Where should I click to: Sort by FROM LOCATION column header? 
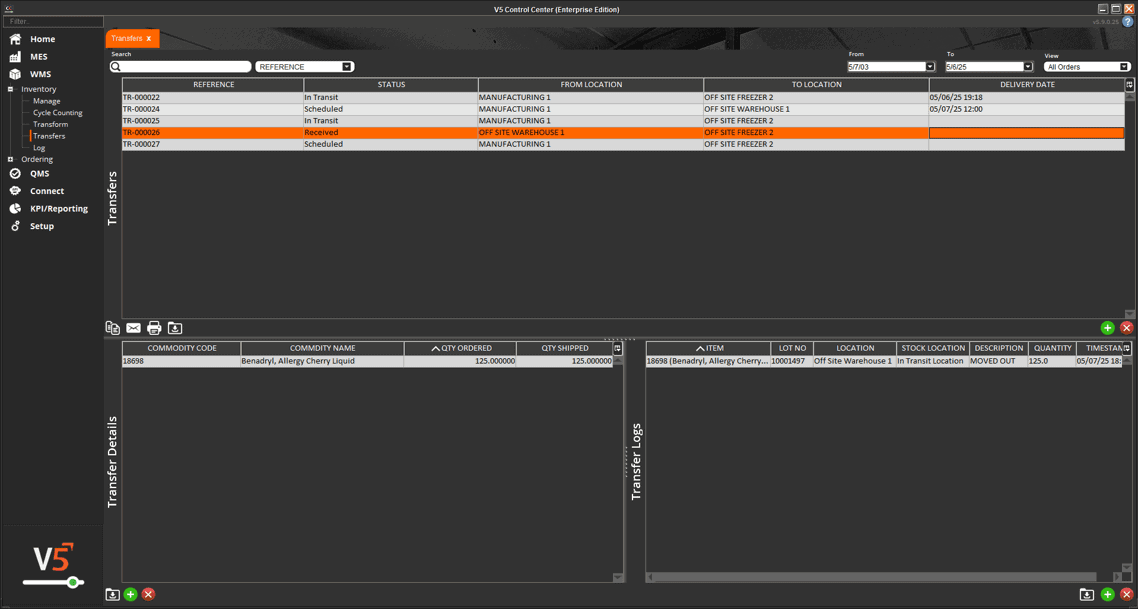[x=591, y=85]
